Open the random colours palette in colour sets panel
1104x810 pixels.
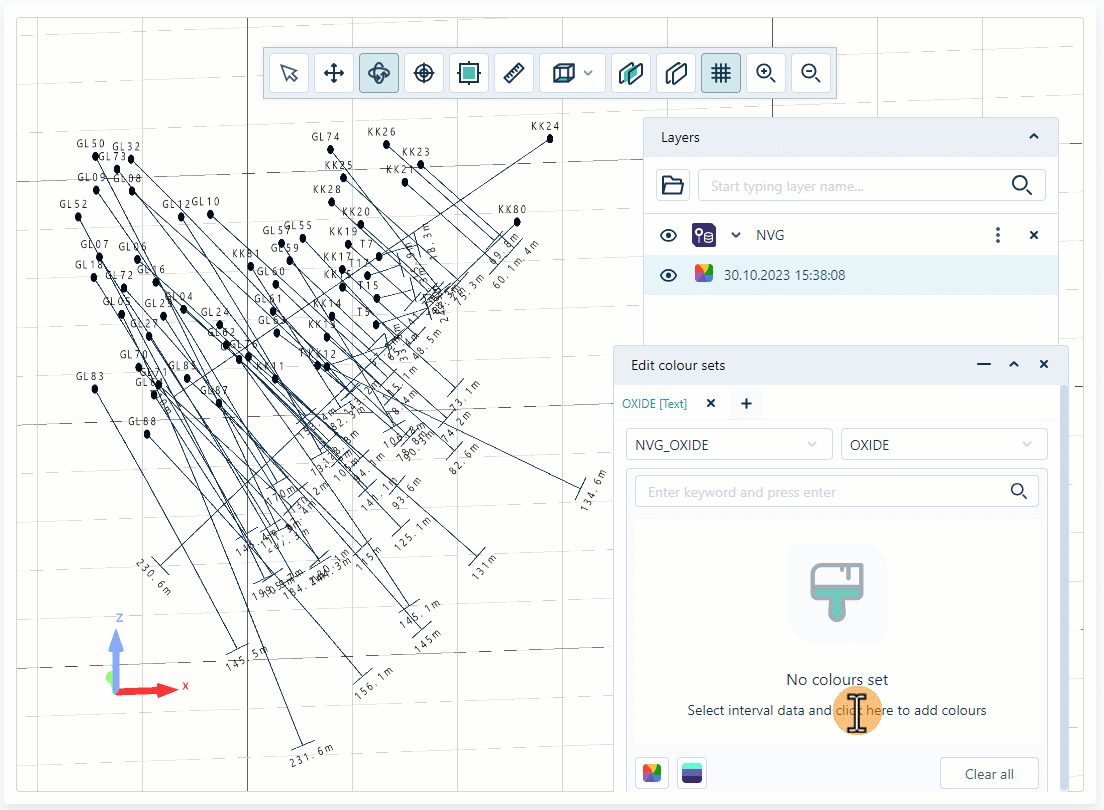(x=652, y=772)
